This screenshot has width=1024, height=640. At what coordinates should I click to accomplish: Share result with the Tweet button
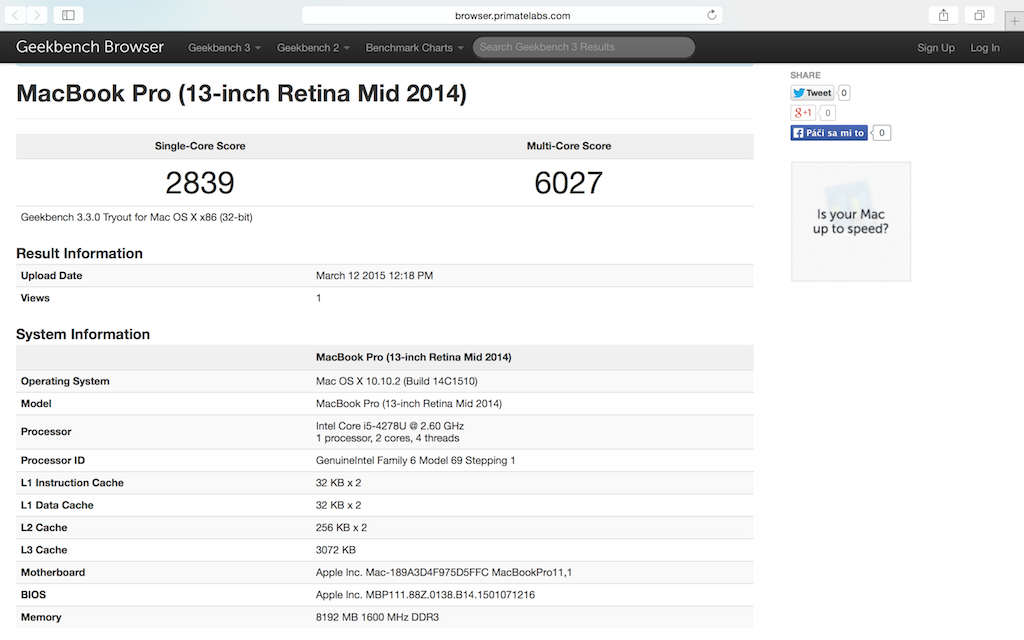pyautogui.click(x=812, y=93)
